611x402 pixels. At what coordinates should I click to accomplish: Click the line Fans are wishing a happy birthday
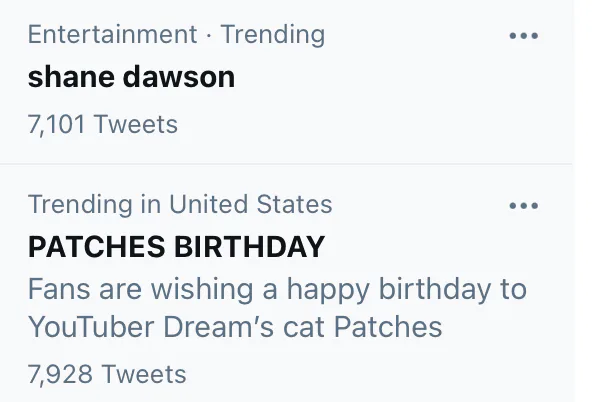(x=277, y=290)
